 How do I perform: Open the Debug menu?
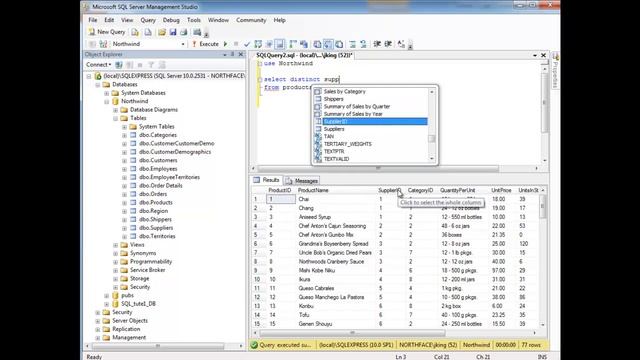pyautogui.click(x=171, y=20)
